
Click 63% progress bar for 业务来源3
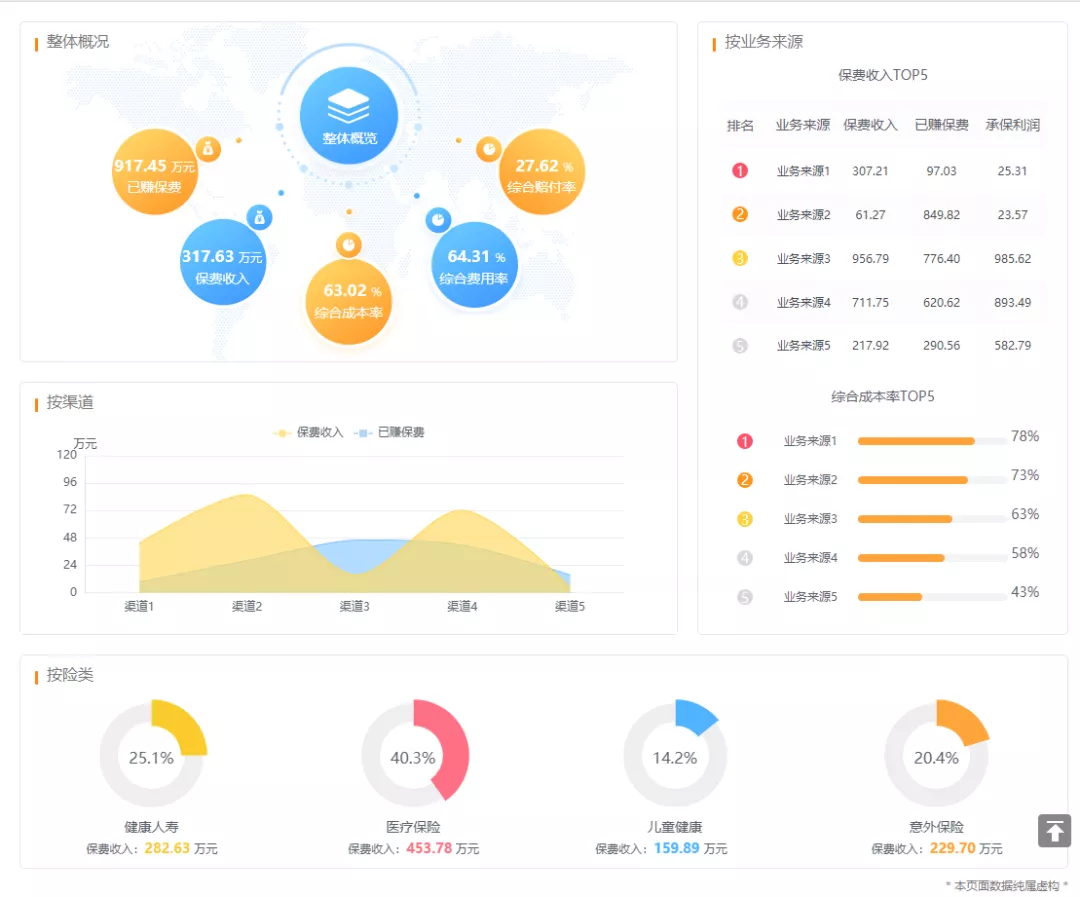(932, 519)
